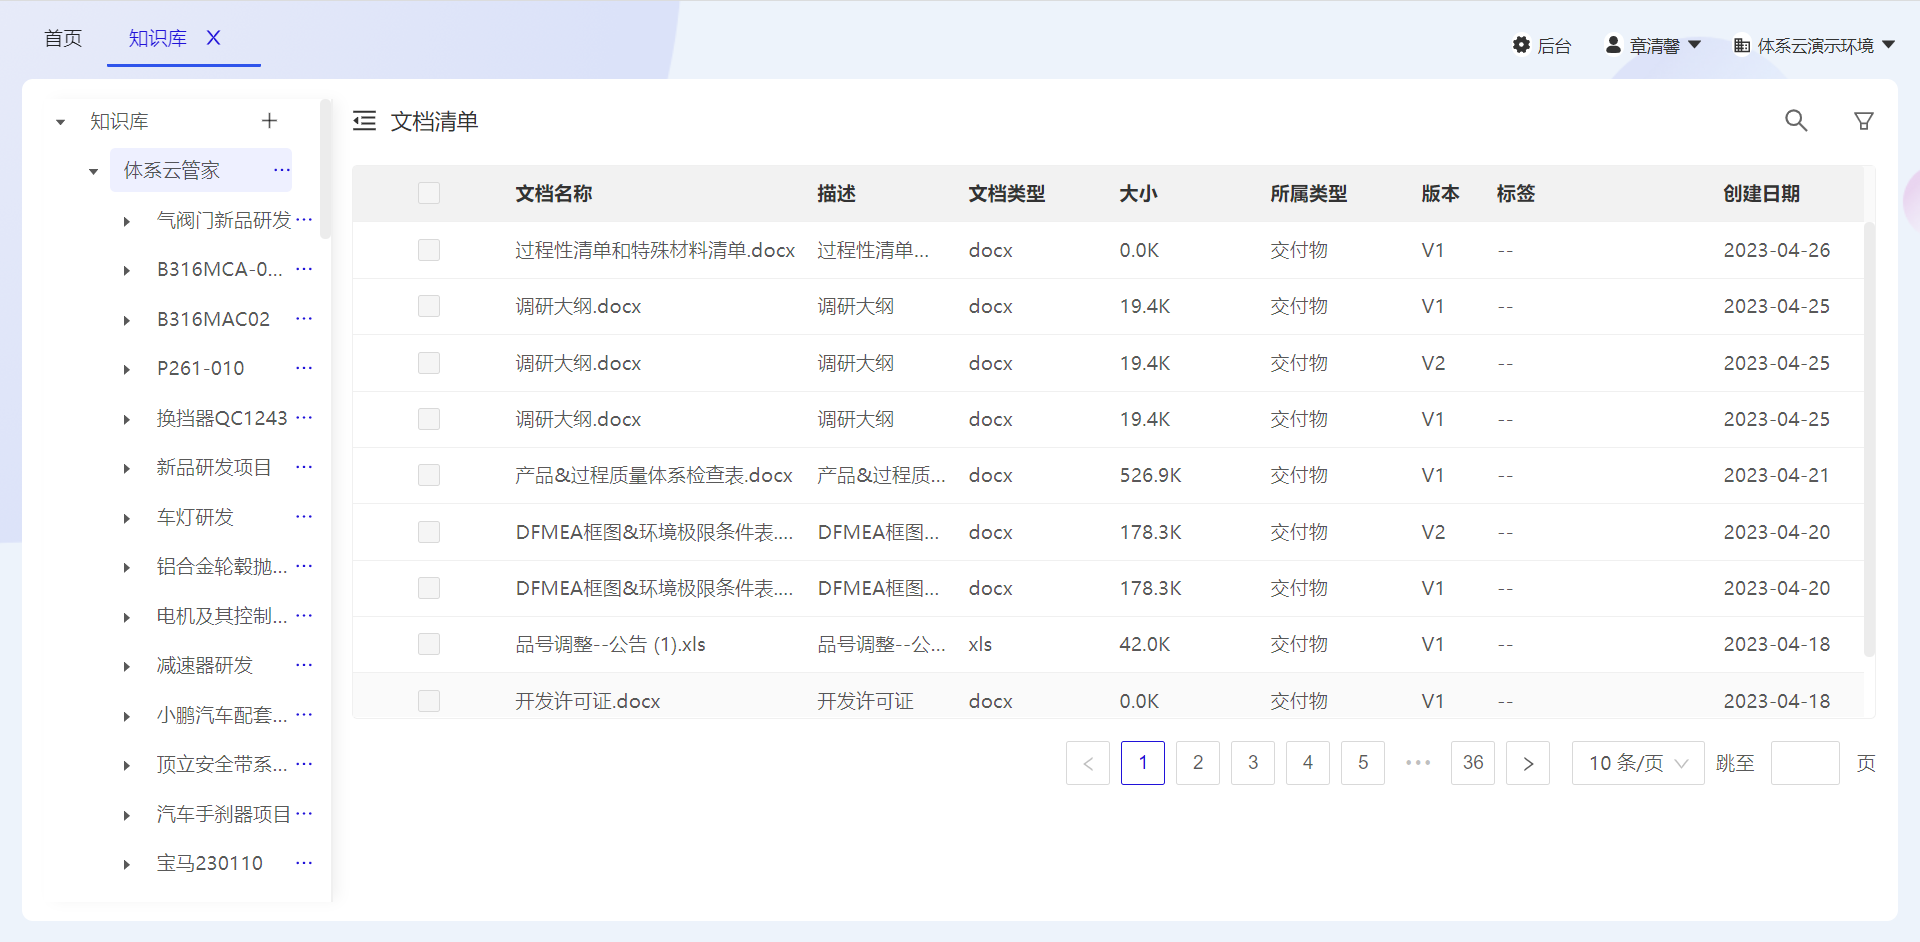Open the 体系云演示环境 environment dropdown

pos(1814,45)
